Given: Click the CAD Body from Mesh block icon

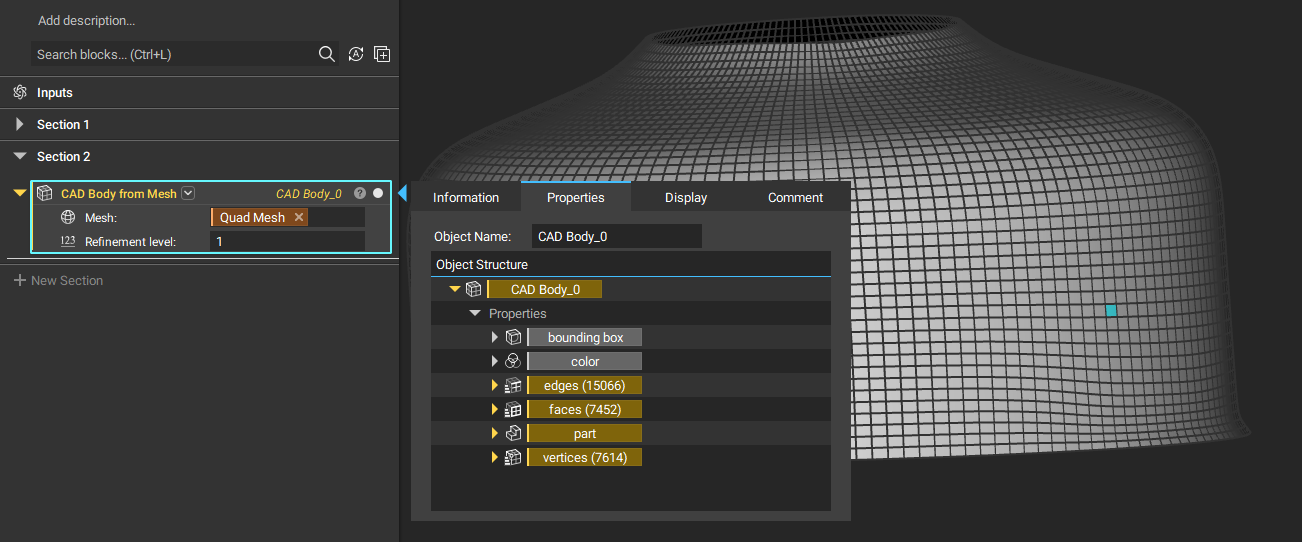Looking at the screenshot, I should (45, 193).
